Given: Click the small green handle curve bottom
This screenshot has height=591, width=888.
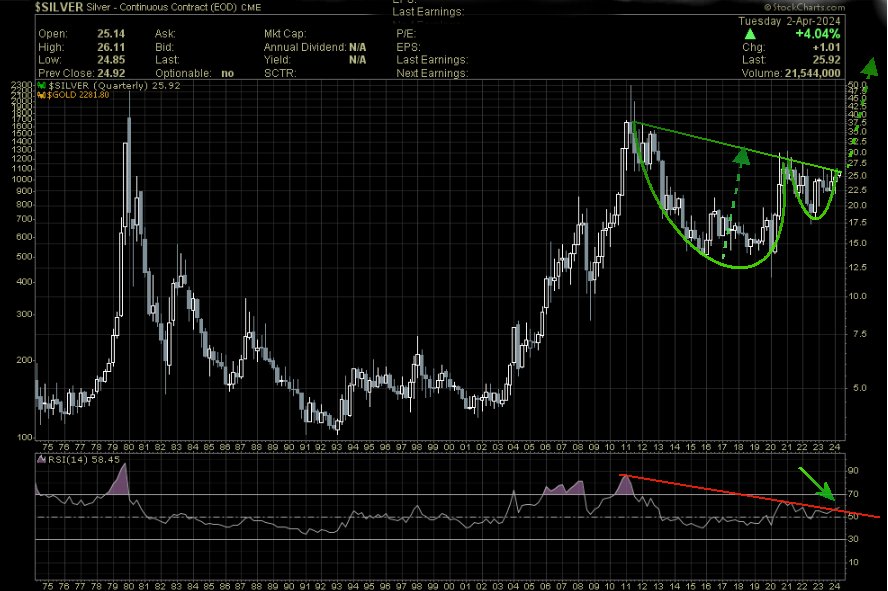Looking at the screenshot, I should (x=815, y=217).
